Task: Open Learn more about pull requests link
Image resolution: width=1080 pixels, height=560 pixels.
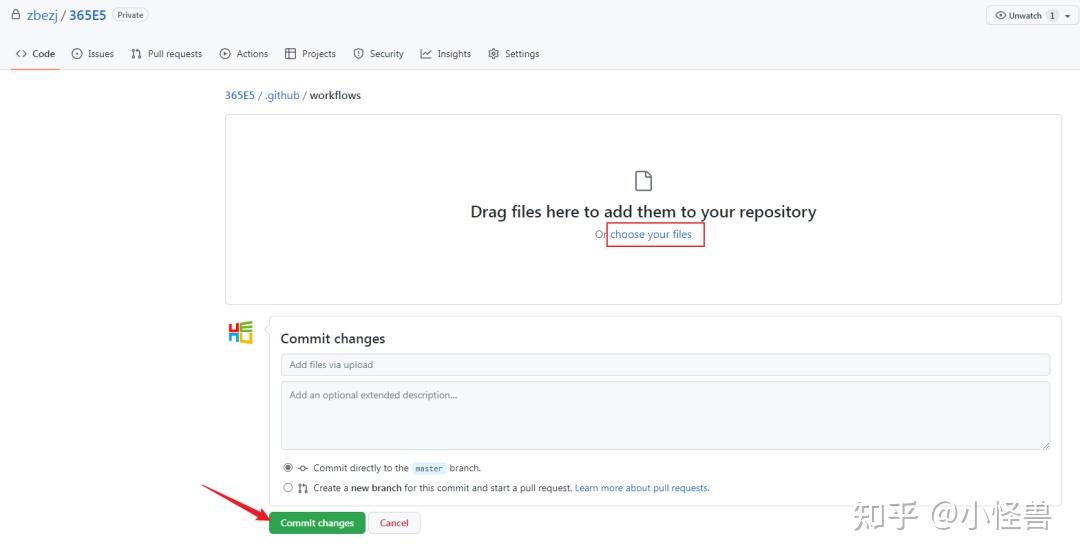Action: click(x=642, y=488)
